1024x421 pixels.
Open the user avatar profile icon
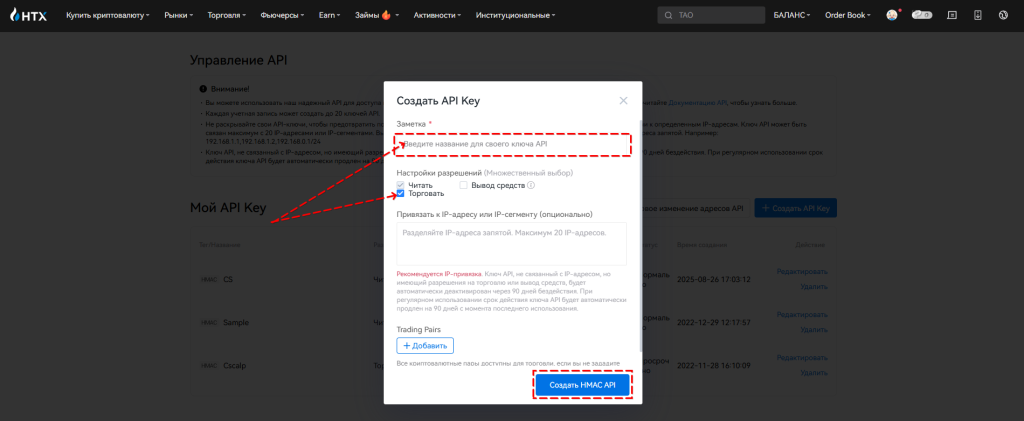(x=892, y=15)
